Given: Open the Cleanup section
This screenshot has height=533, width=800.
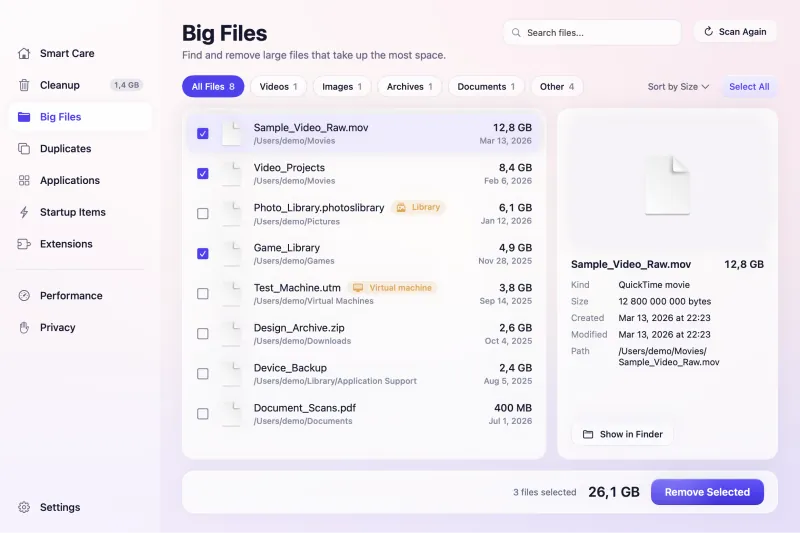Looking at the screenshot, I should coord(80,85).
